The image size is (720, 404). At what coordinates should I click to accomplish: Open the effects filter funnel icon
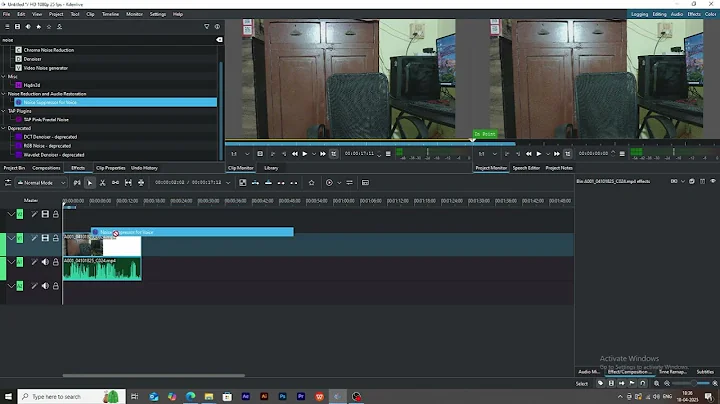click(x=207, y=27)
